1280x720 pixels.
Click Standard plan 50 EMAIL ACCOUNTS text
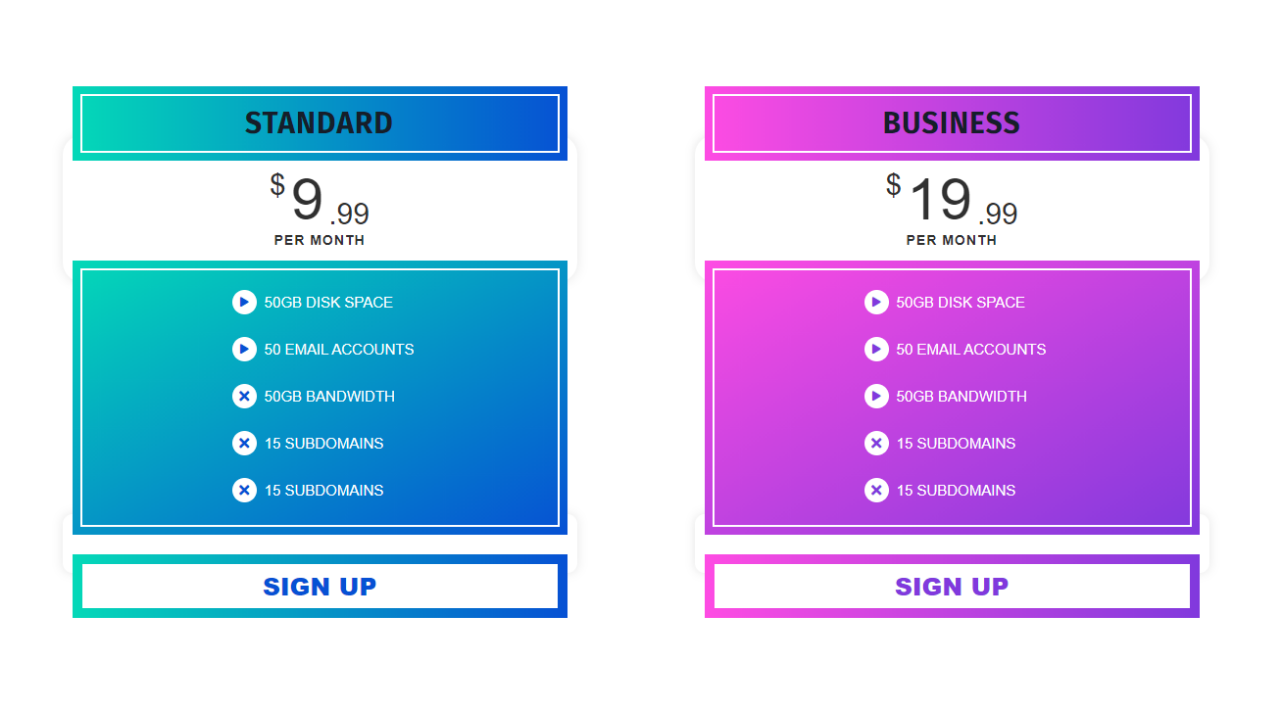[339, 349]
